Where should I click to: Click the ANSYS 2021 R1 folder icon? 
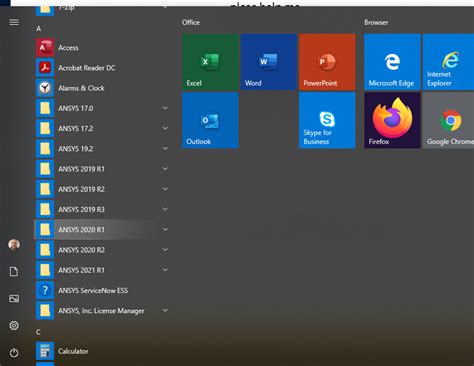pyautogui.click(x=45, y=270)
